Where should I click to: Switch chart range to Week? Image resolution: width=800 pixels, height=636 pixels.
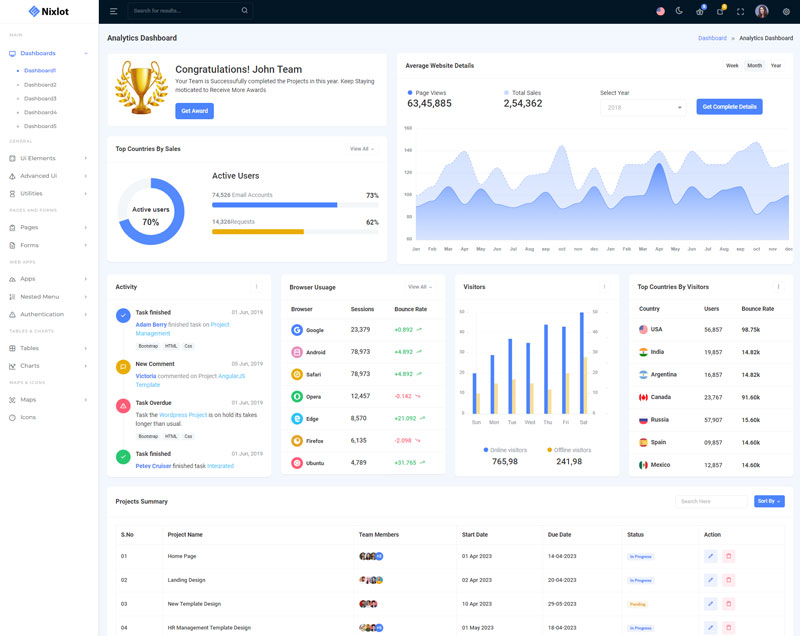point(732,65)
